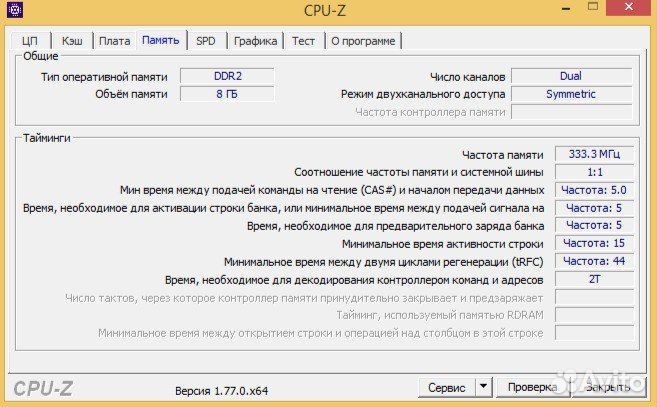Click the tRFC regeneration cycles label
Screen dimensions: 657x407
(x=383, y=262)
